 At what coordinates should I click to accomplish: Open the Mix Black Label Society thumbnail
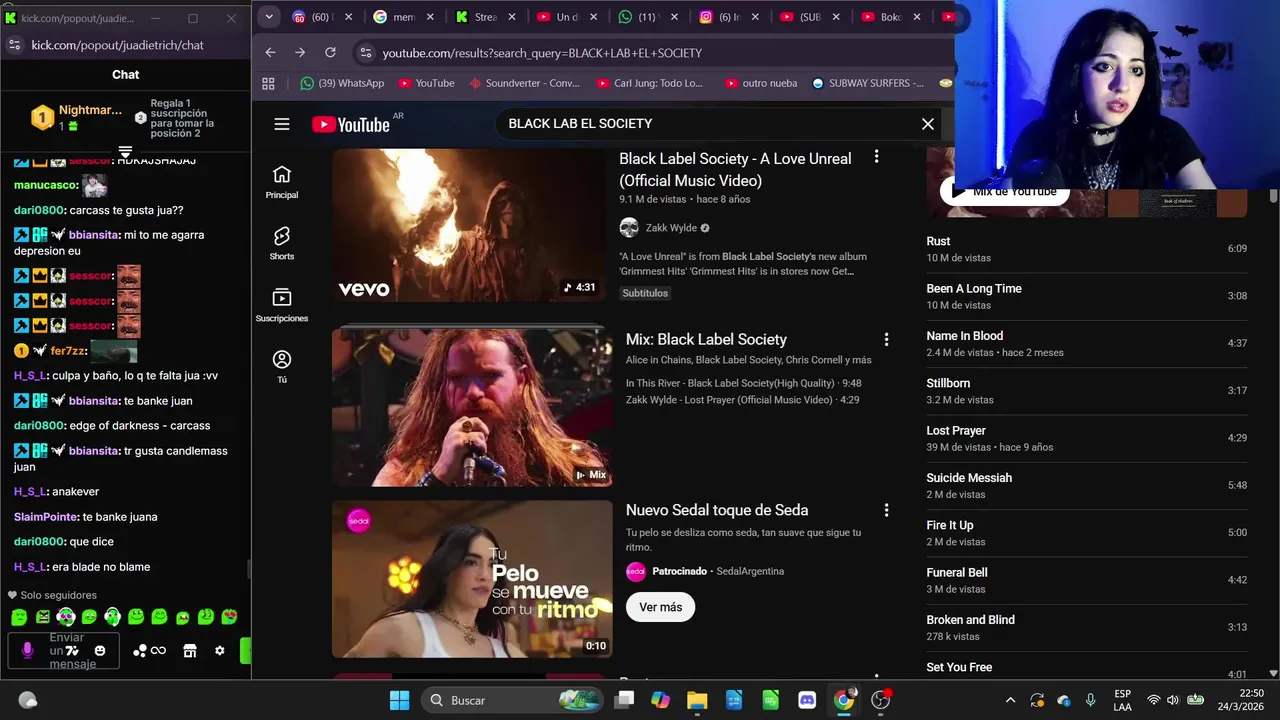coord(472,406)
